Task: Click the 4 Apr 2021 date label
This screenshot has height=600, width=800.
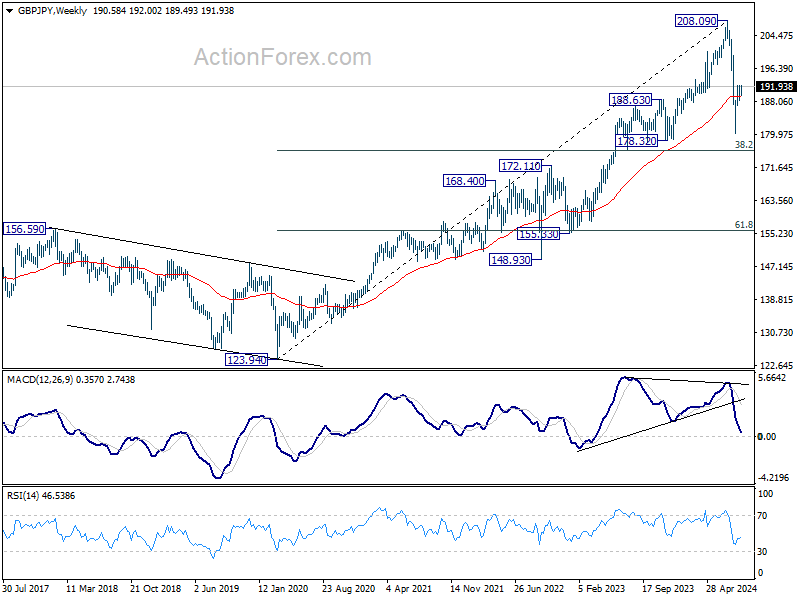Action: [x=409, y=588]
